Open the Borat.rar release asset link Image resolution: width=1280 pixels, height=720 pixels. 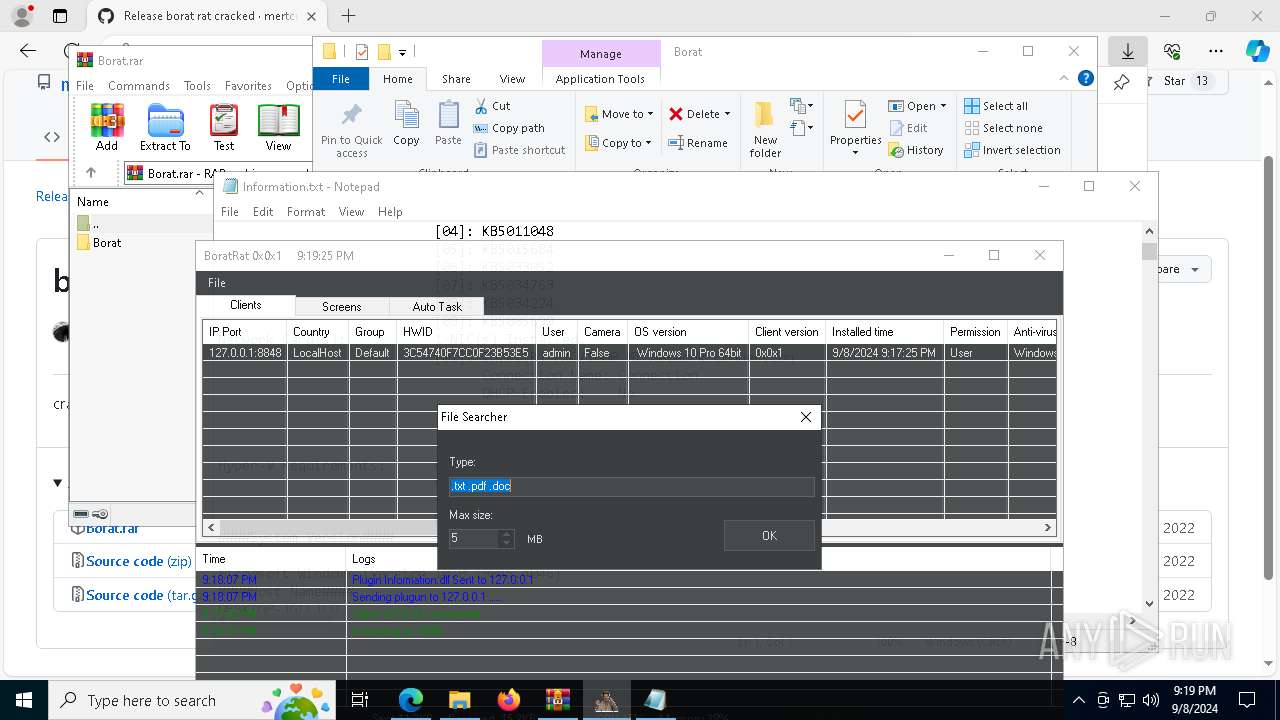[x=112, y=528]
